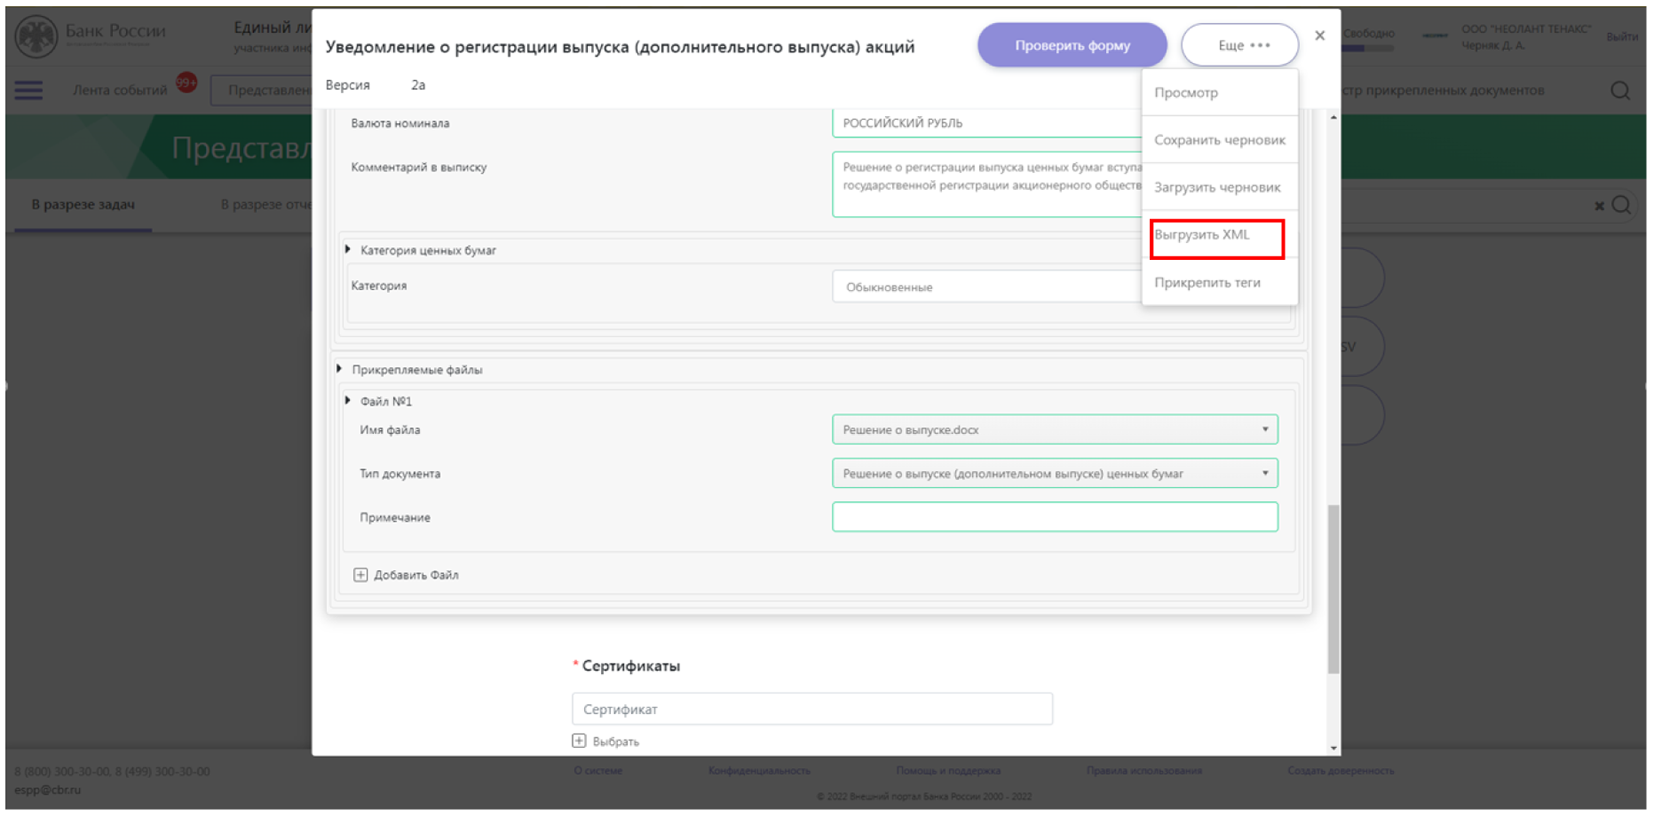This screenshot has height=817, width=1654.
Task: Click the Bank of Russia logo
Action: point(37,37)
